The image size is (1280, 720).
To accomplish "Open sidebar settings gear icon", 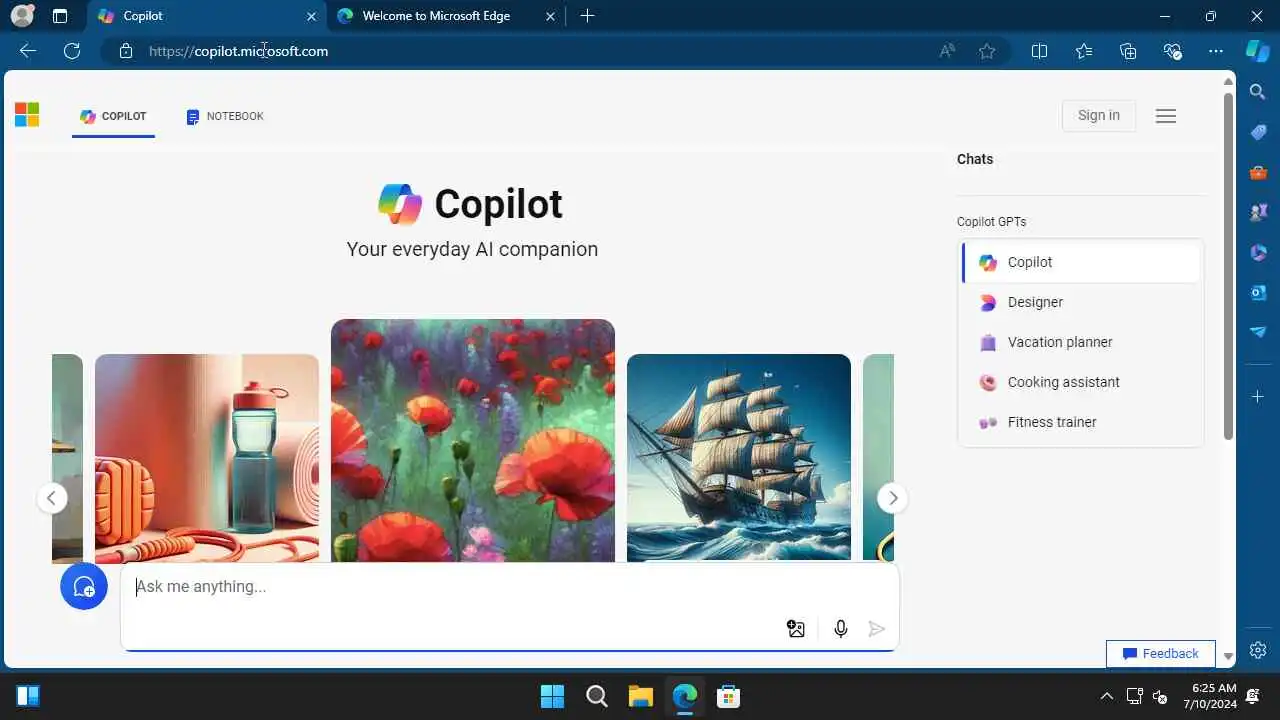I will pyautogui.click(x=1258, y=650).
